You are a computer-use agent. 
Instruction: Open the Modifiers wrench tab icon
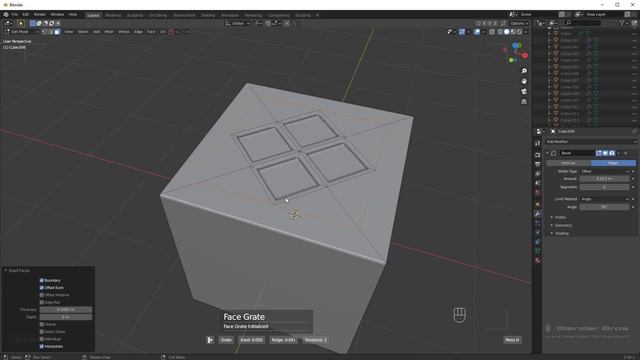tap(538, 213)
